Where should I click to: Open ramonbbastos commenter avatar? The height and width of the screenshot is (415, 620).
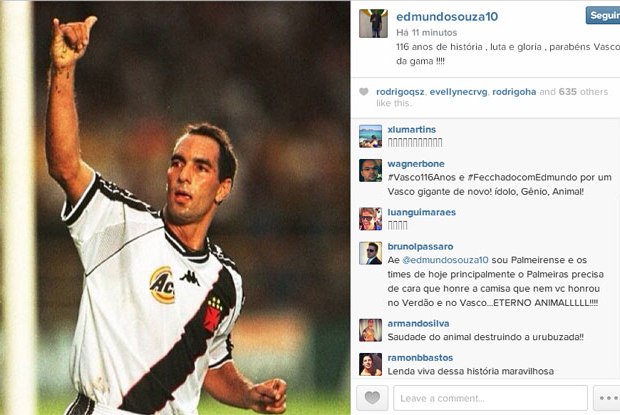tap(370, 364)
